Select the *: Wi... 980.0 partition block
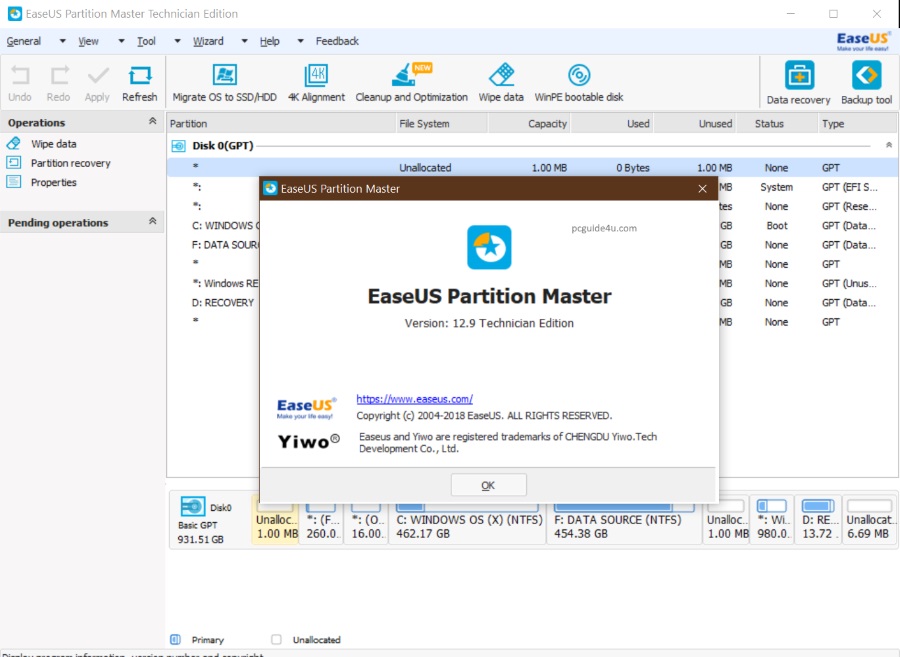Image resolution: width=900 pixels, height=657 pixels. tap(772, 520)
